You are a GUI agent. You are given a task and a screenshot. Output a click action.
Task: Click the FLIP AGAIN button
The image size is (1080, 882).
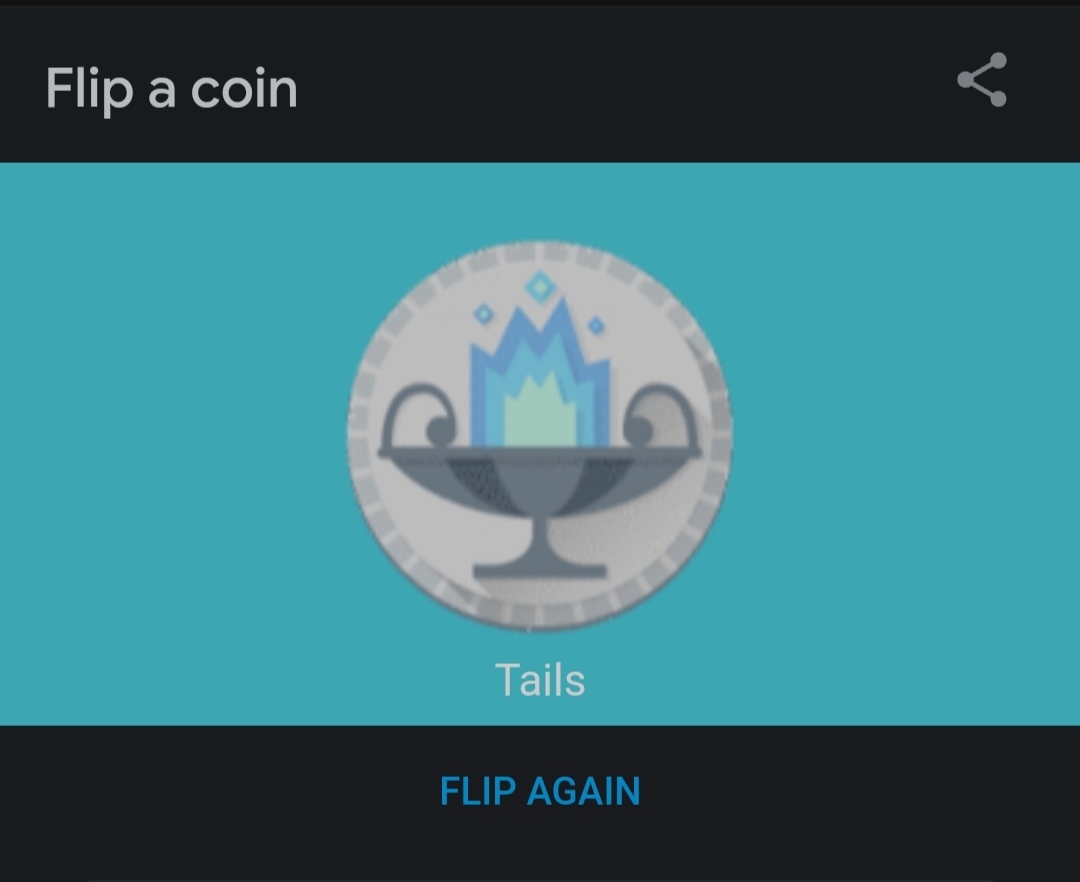(x=540, y=790)
